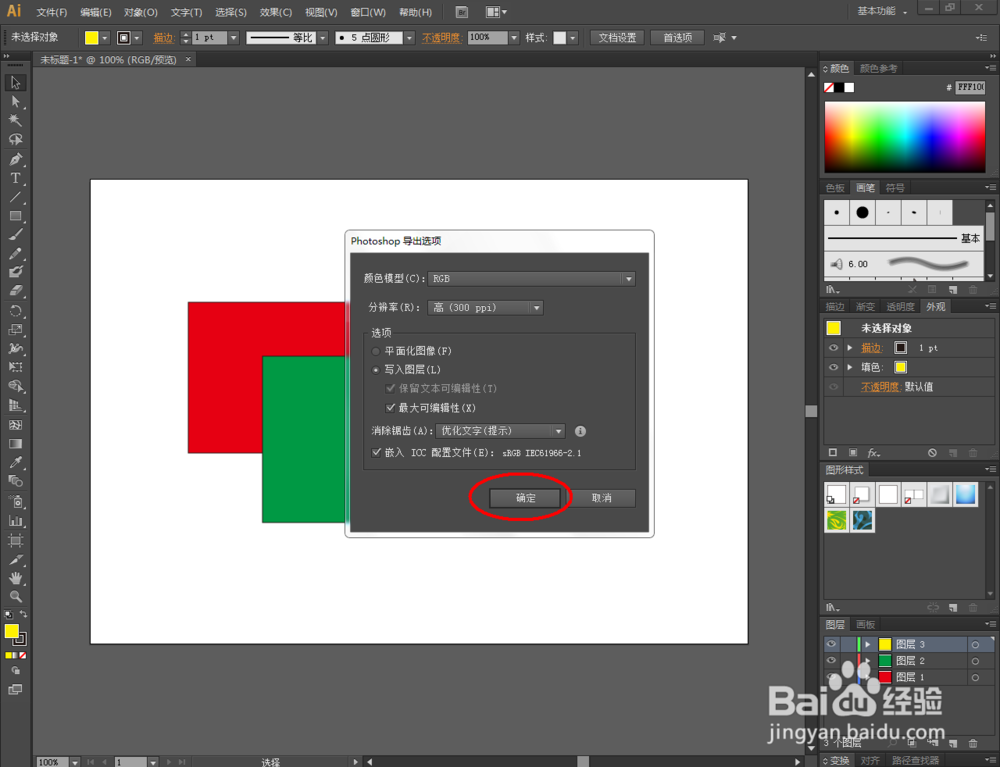Click the fx add effect icon
Image resolution: width=1000 pixels, height=767 pixels.
874,453
